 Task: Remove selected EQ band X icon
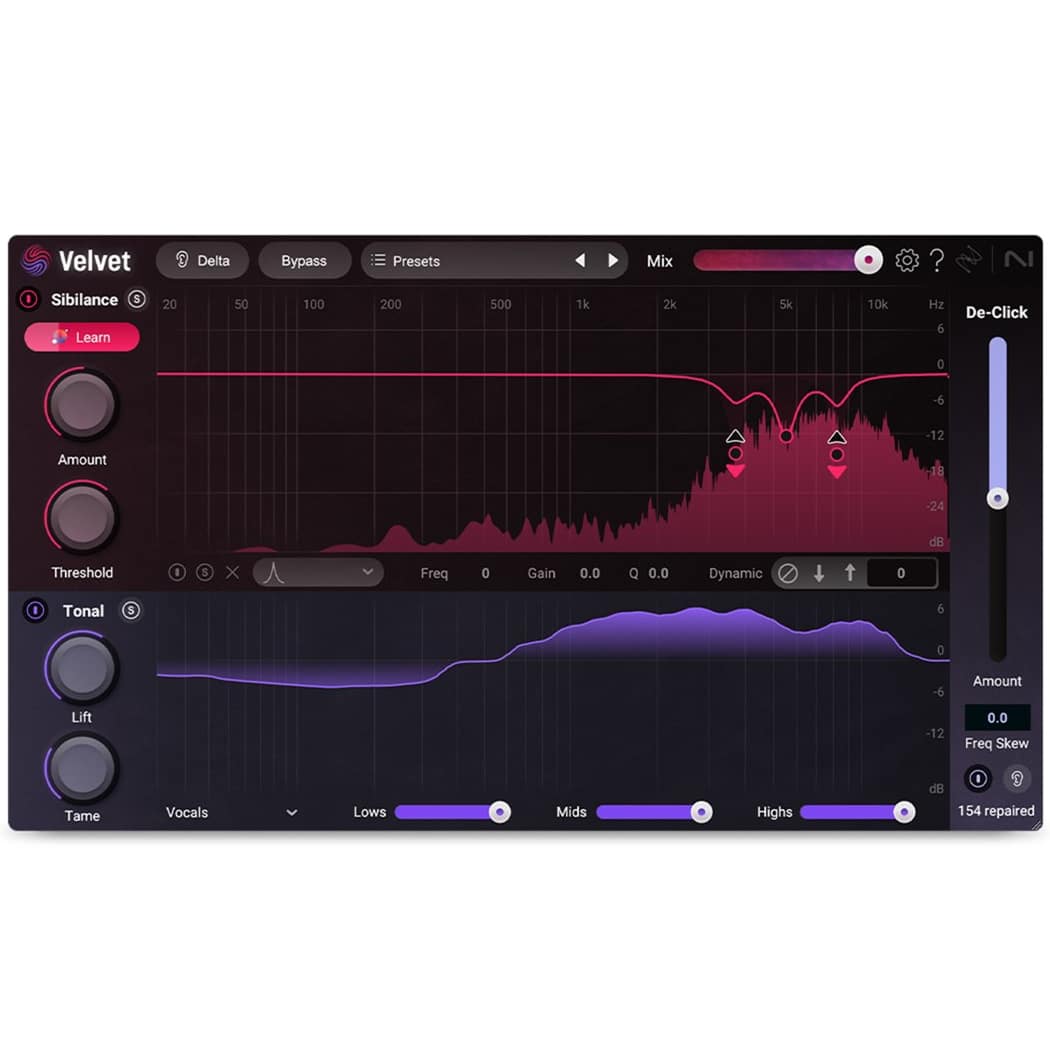(x=232, y=573)
